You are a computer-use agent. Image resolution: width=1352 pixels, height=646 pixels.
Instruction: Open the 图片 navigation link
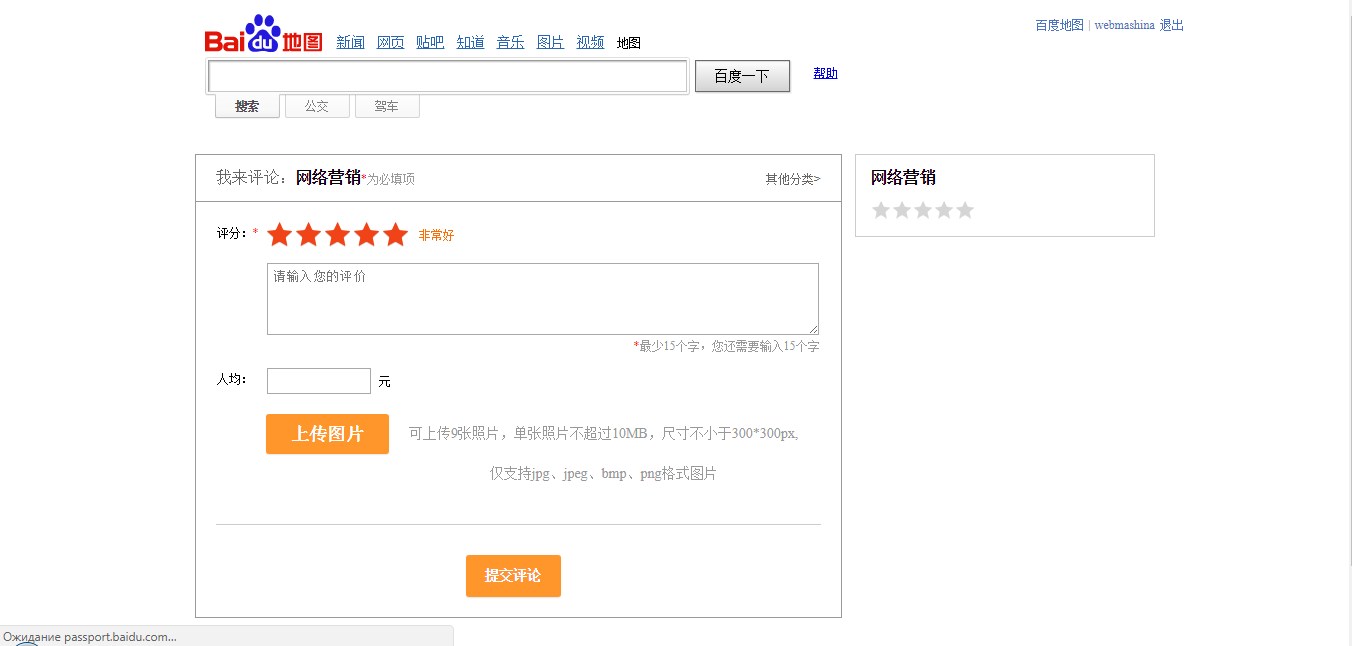550,42
